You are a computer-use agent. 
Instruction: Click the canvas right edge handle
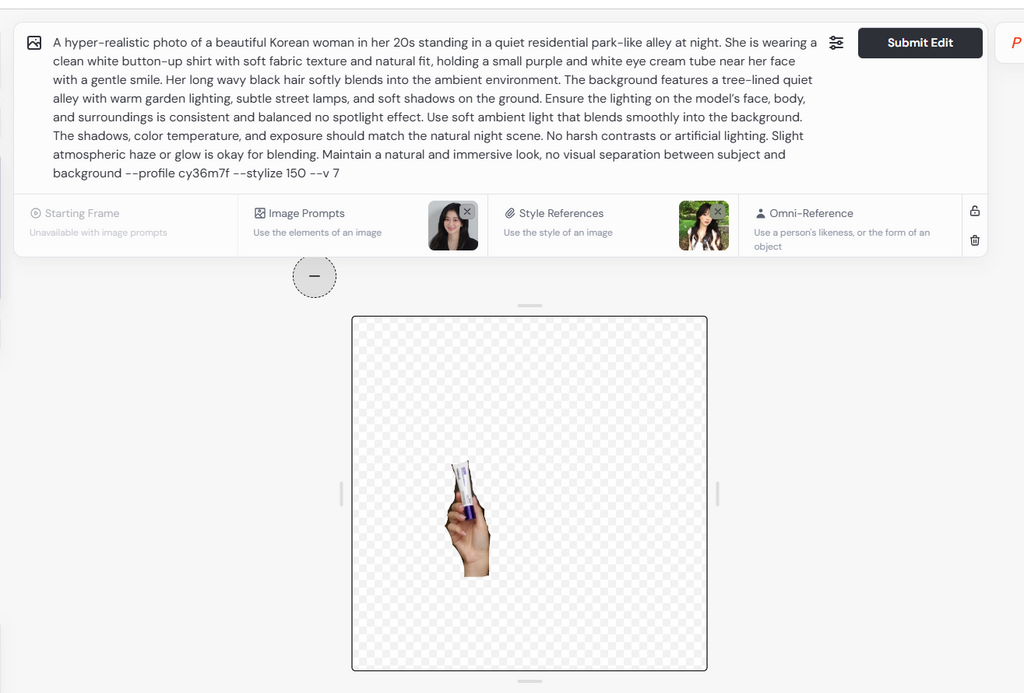point(718,494)
